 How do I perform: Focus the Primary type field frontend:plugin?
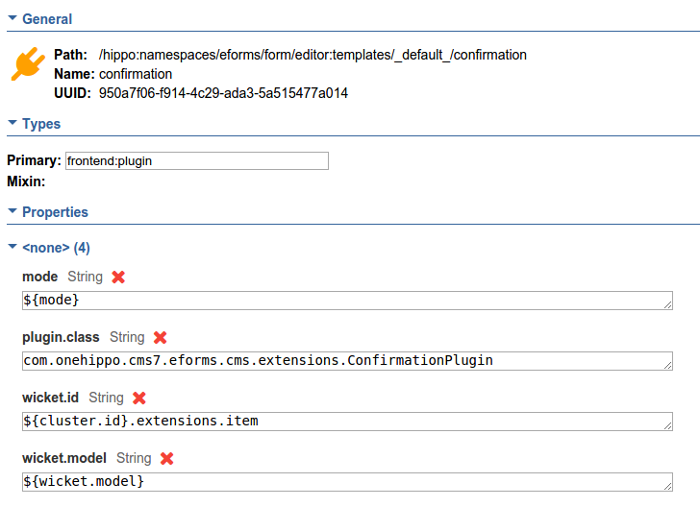197,161
